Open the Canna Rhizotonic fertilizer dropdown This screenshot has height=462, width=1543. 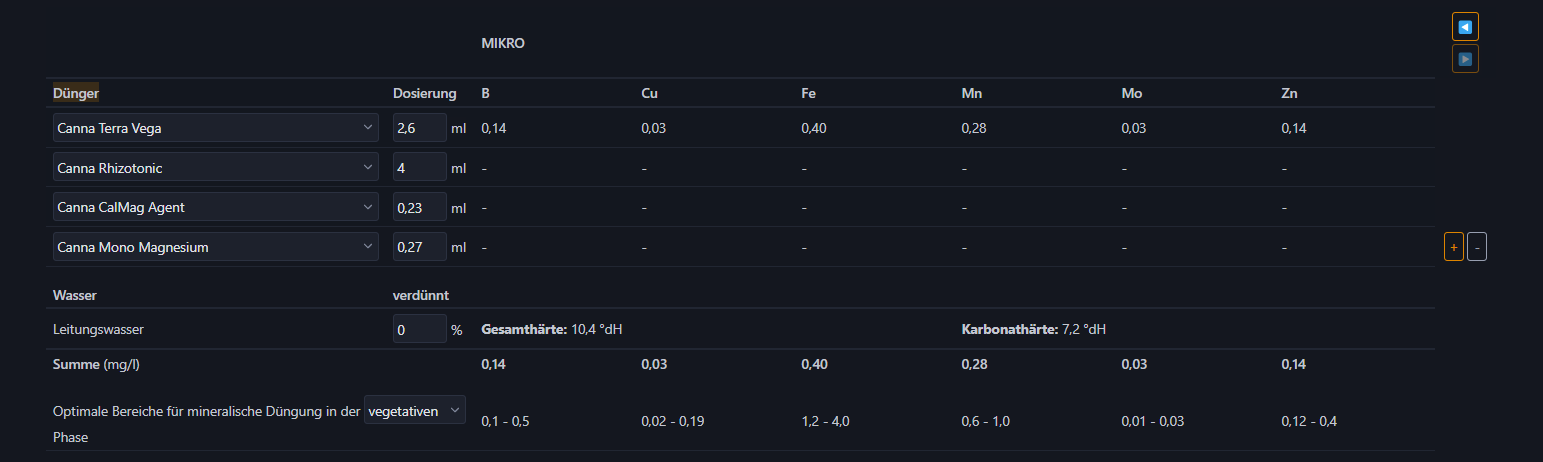pos(216,168)
